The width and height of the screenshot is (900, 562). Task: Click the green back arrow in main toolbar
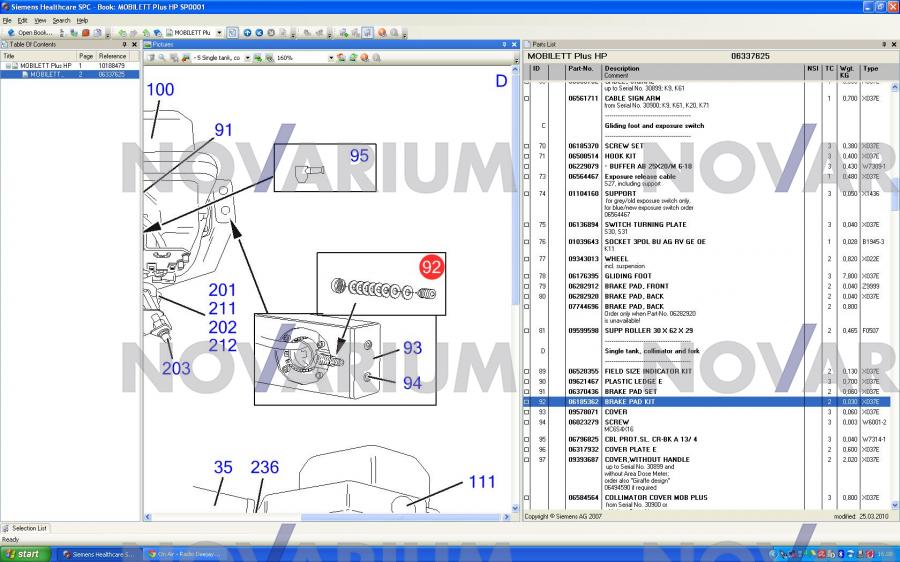pyautogui.click(x=122, y=32)
